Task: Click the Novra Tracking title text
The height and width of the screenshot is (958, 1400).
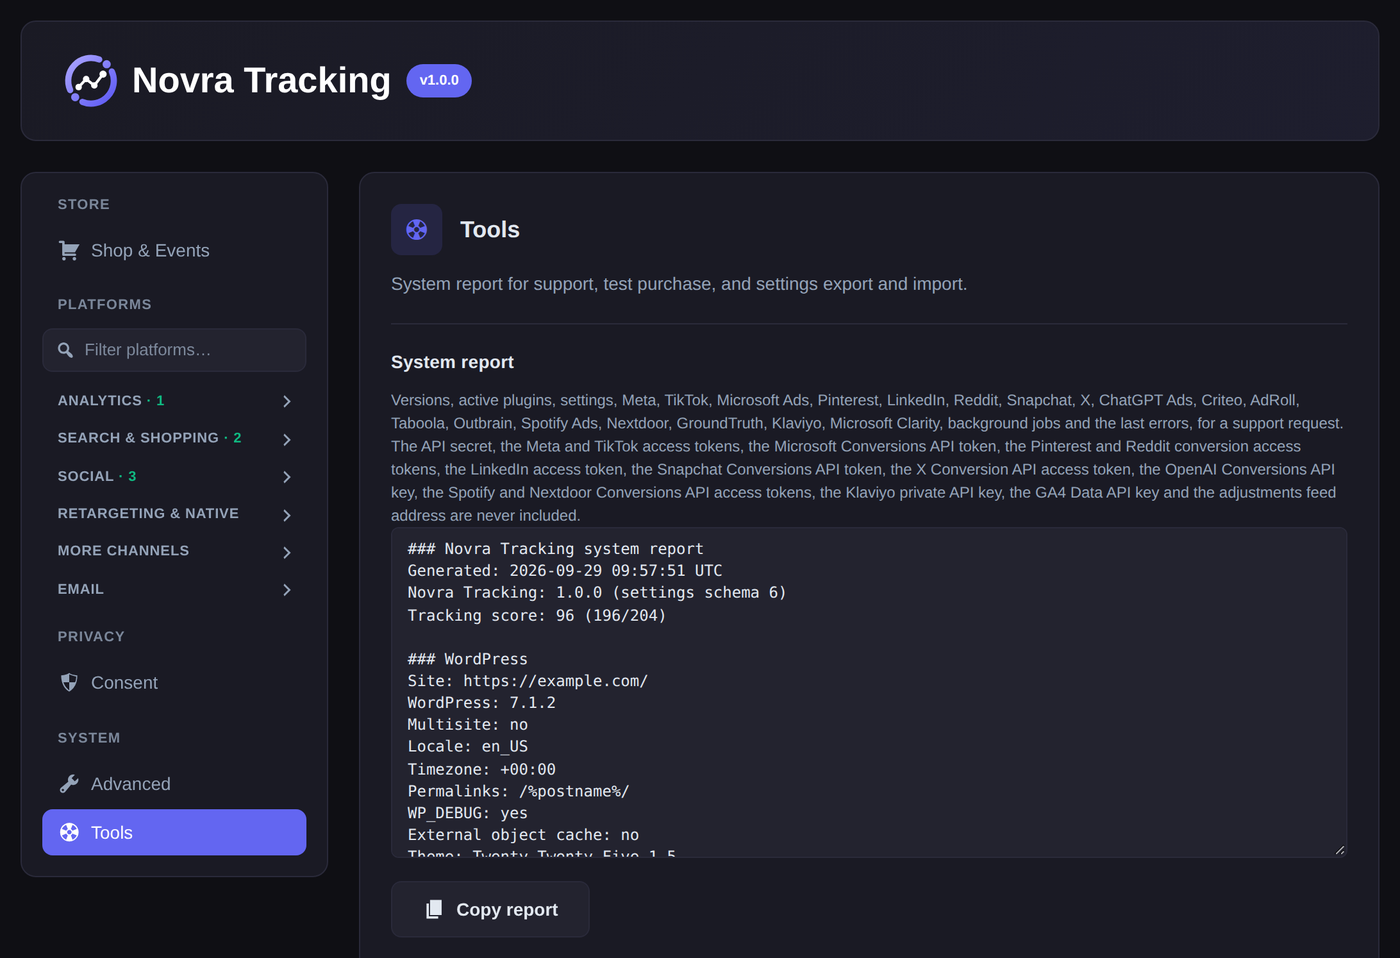Action: [x=261, y=81]
